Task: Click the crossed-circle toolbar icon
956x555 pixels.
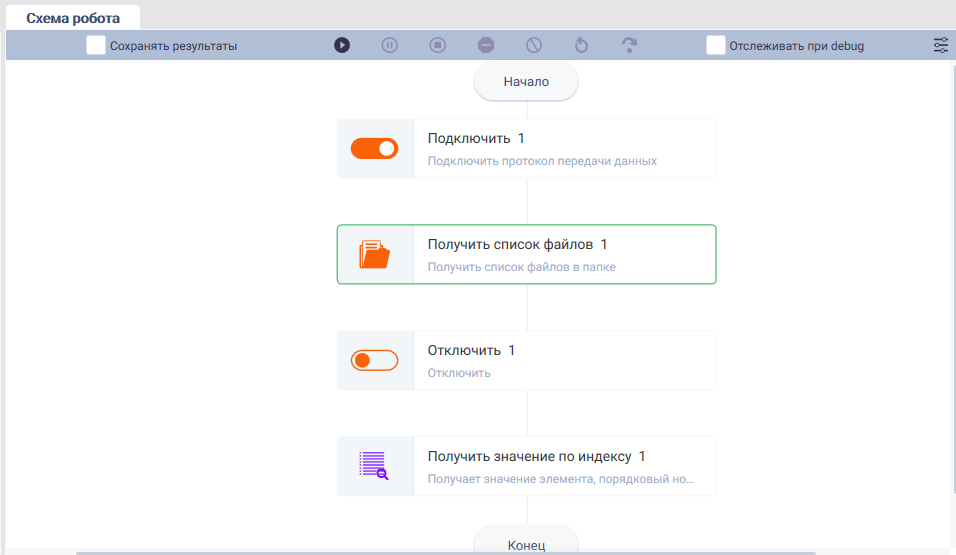Action: click(534, 45)
